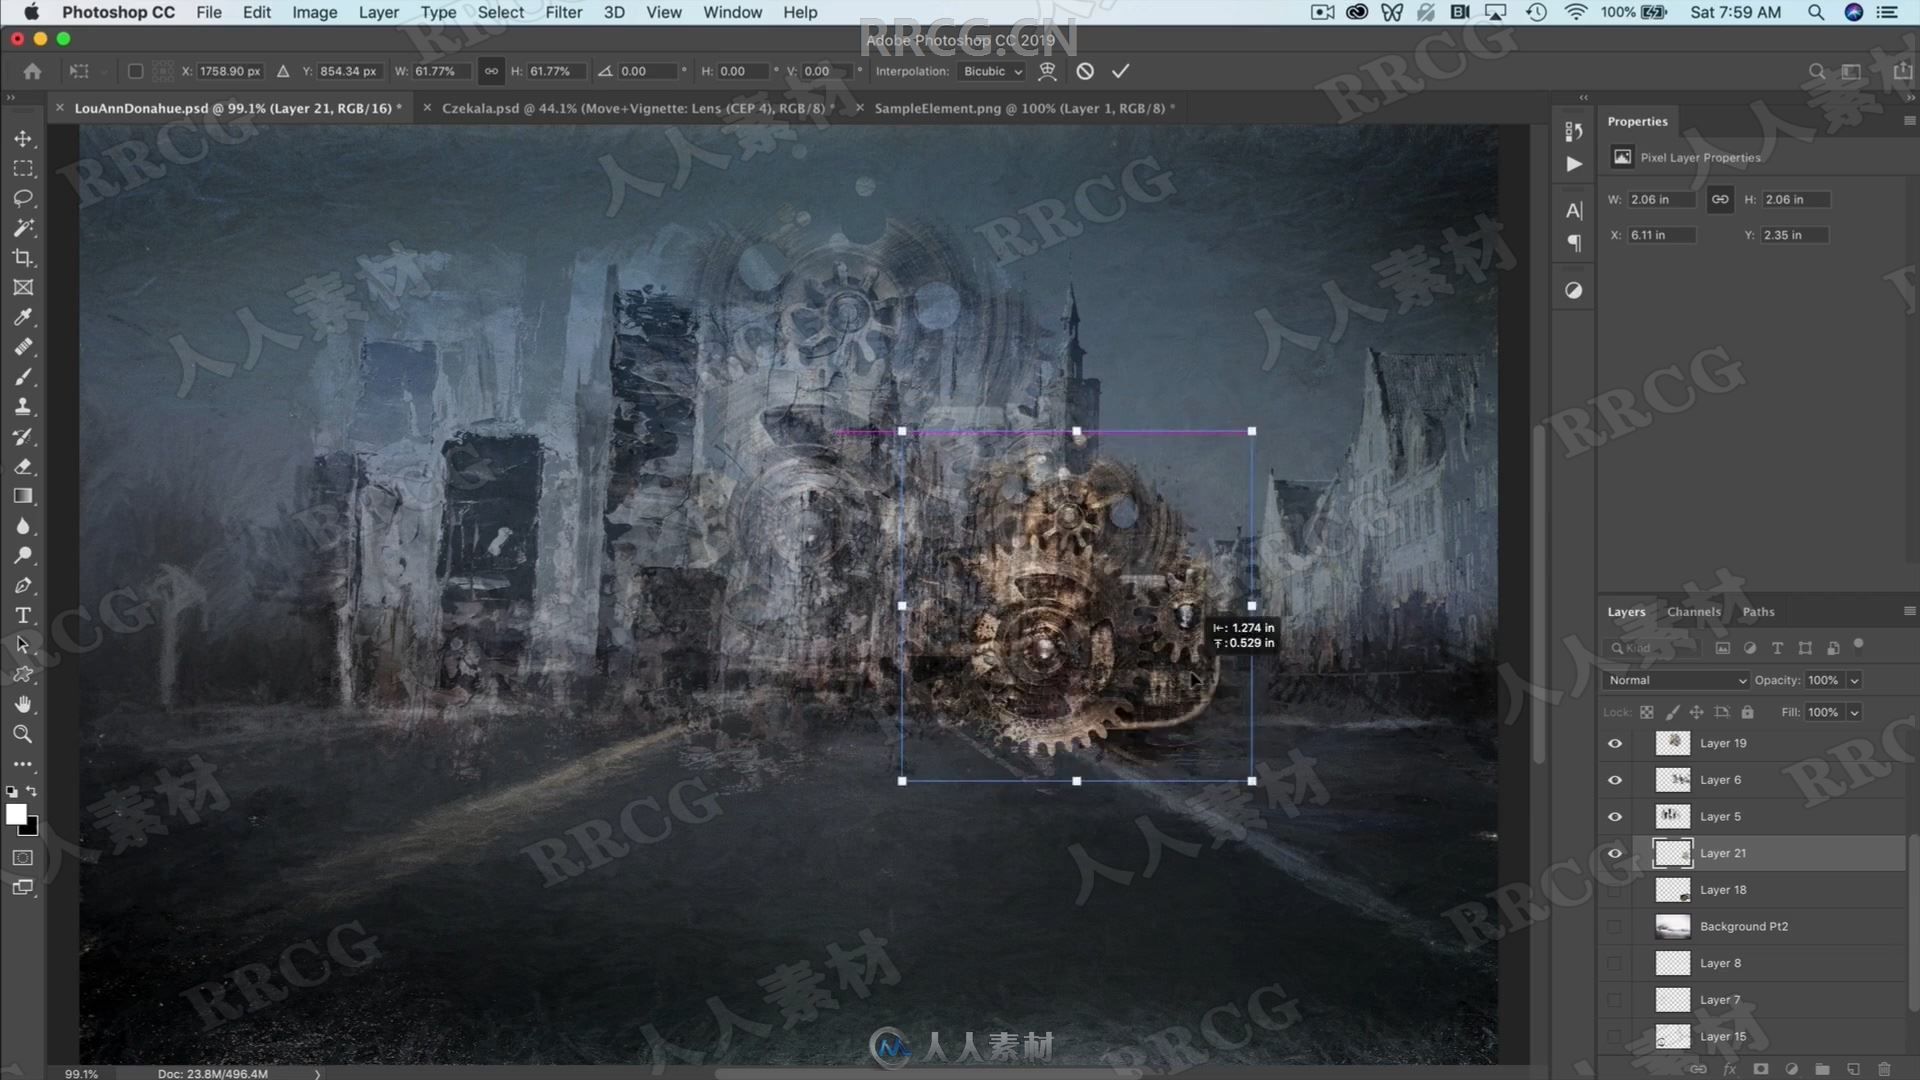Select the Eyedropper tool
Screen dimensions: 1920x1080
(x=23, y=317)
